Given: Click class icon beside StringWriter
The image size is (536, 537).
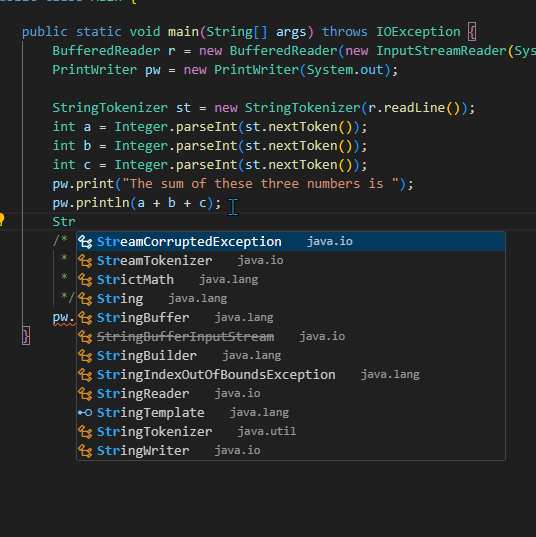Looking at the screenshot, I should [85, 451].
